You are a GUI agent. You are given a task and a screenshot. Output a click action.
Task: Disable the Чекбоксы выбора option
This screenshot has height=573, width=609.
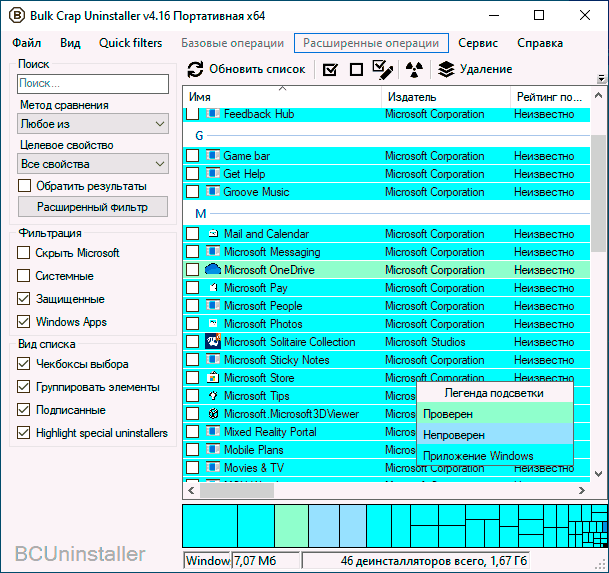tap(24, 364)
